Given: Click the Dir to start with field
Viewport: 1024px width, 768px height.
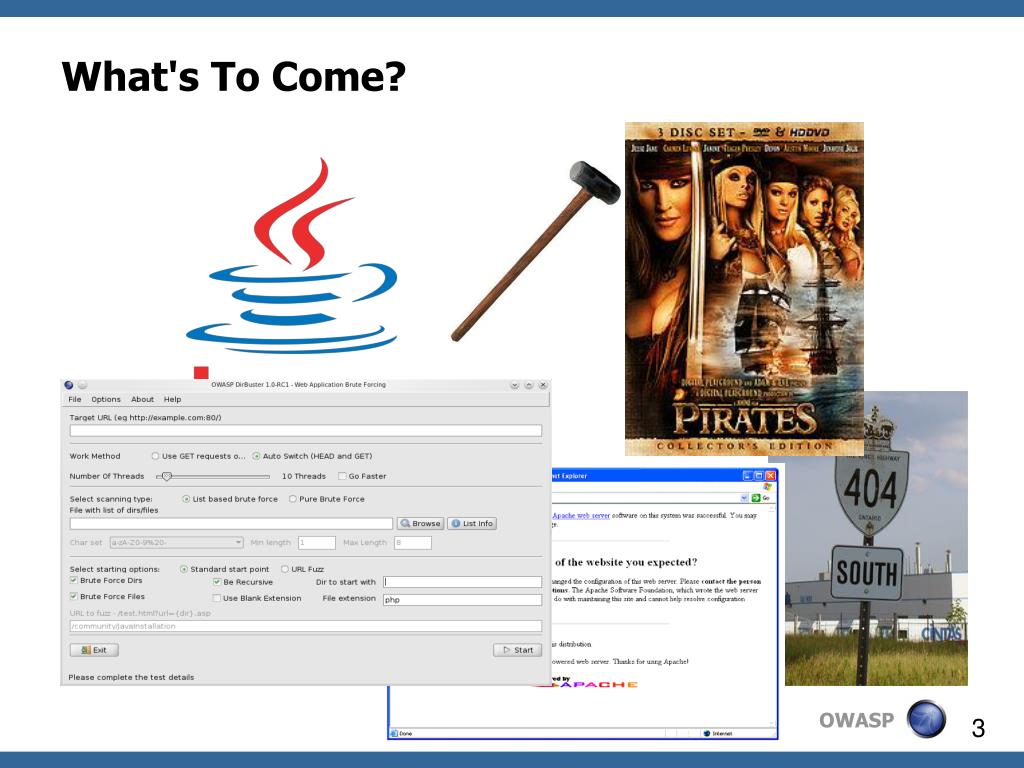Looking at the screenshot, I should [x=462, y=582].
